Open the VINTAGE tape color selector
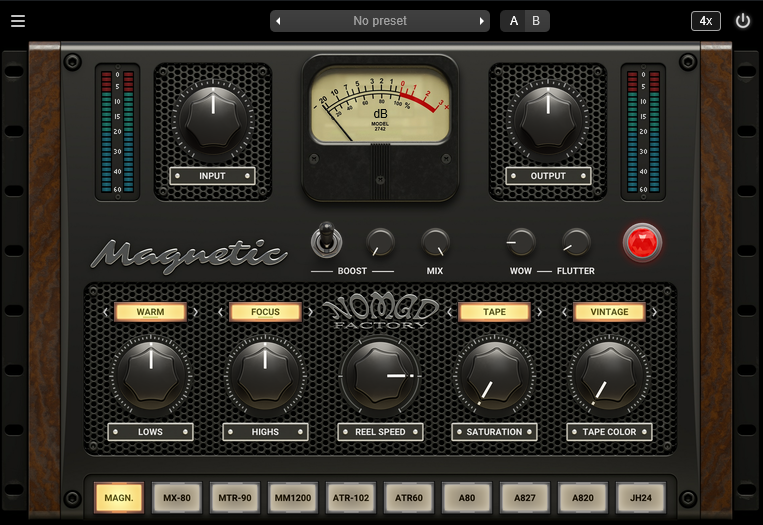 click(x=609, y=312)
